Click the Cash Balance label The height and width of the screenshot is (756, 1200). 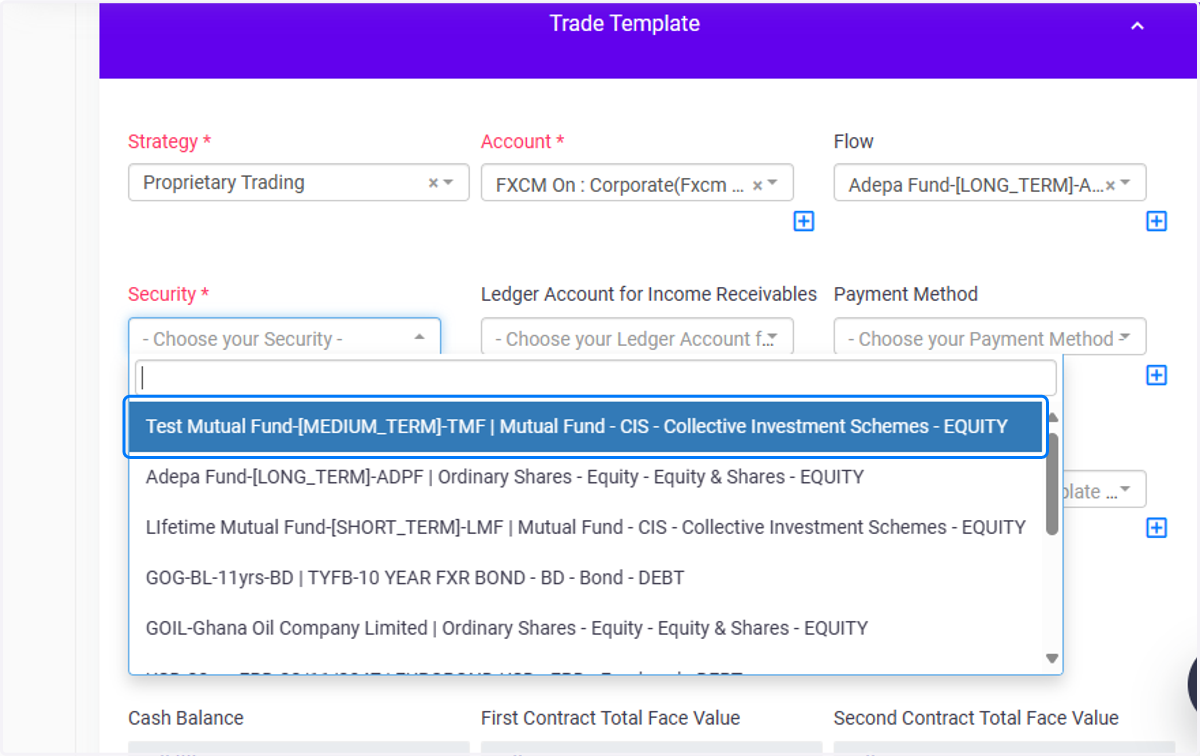186,718
